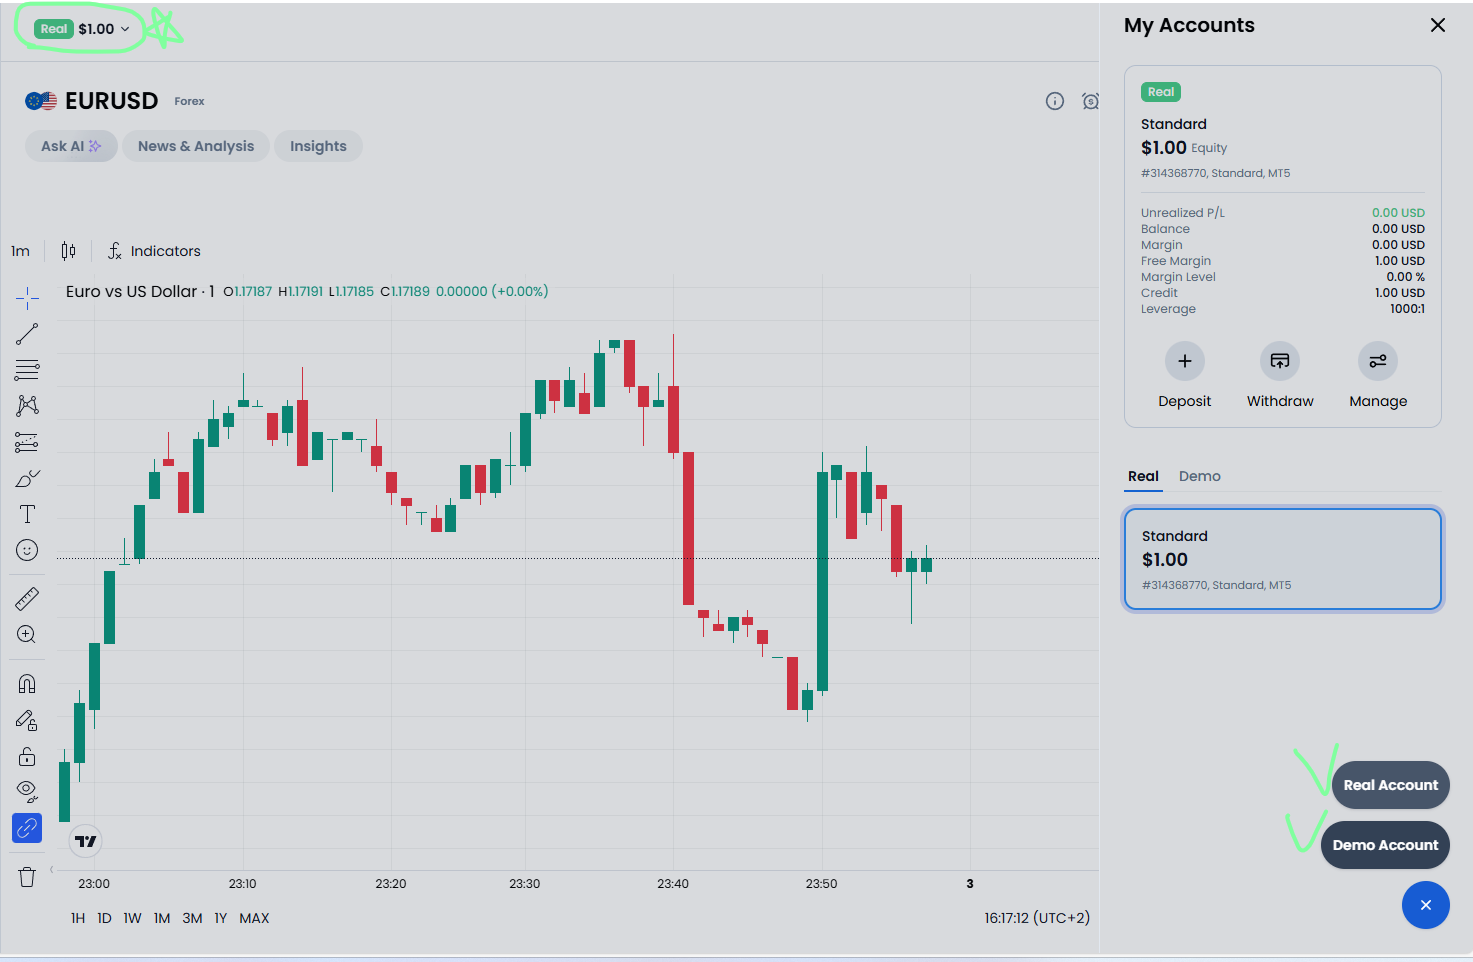Click the Withdraw icon

(x=1279, y=361)
